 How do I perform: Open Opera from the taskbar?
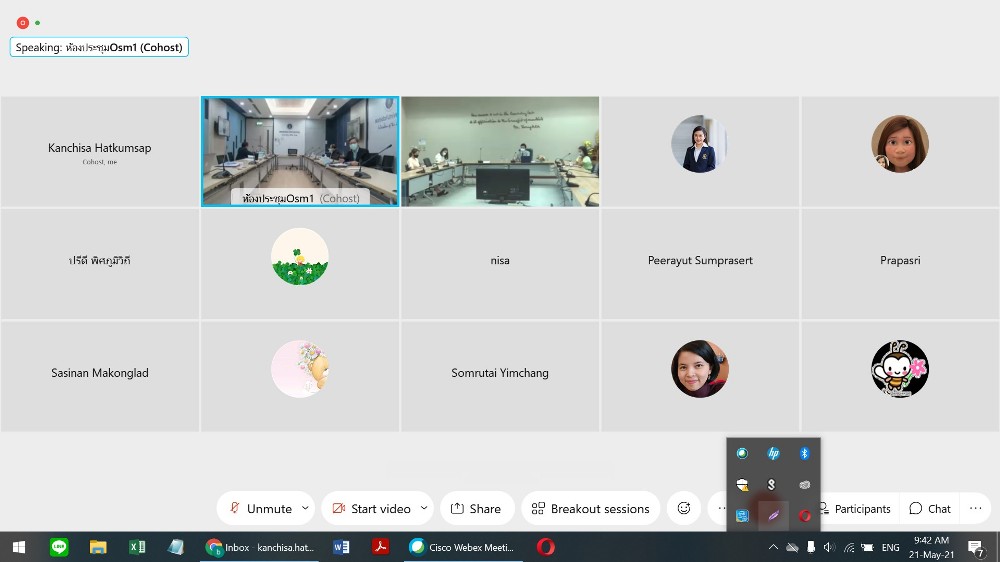point(545,547)
